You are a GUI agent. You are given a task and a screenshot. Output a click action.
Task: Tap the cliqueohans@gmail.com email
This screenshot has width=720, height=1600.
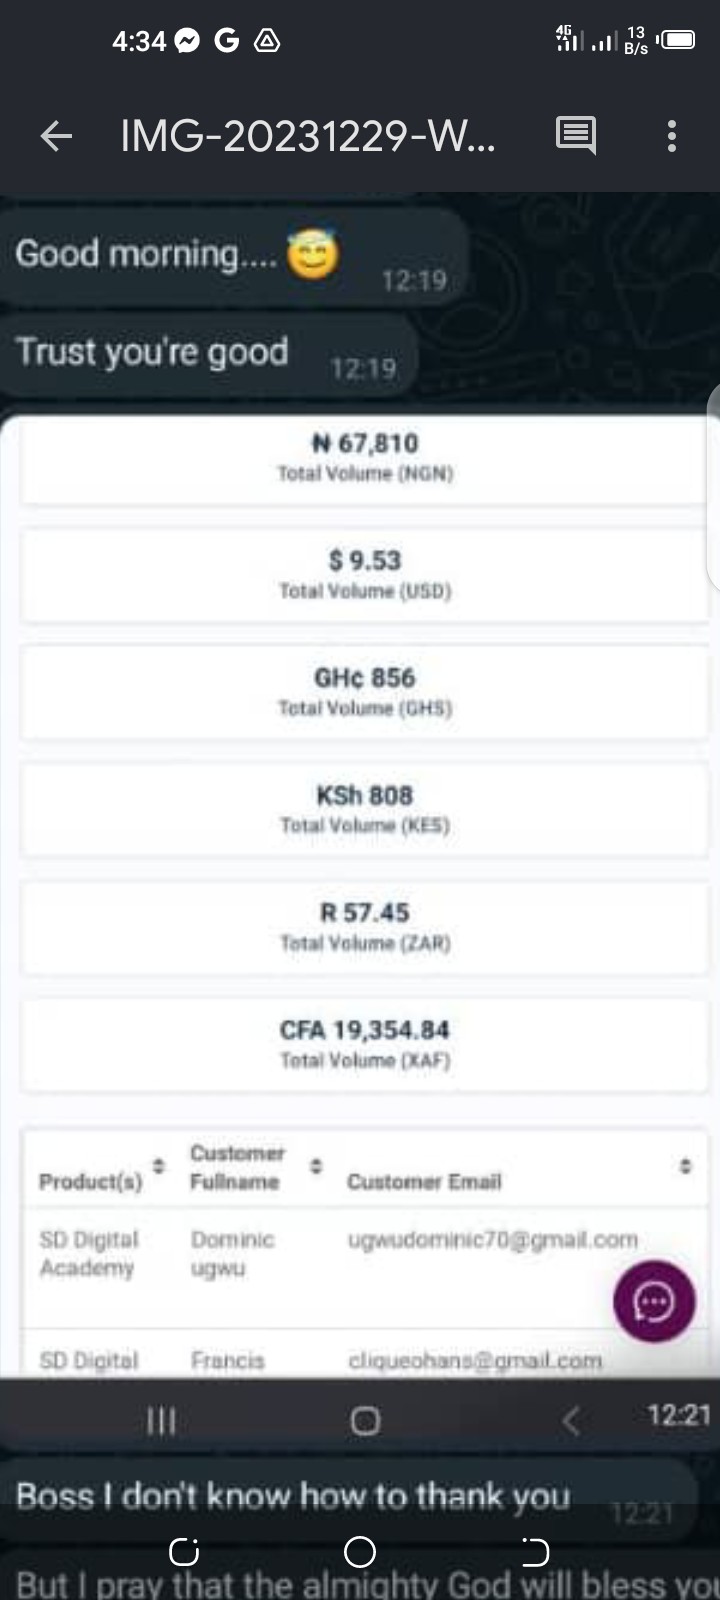475,1361
